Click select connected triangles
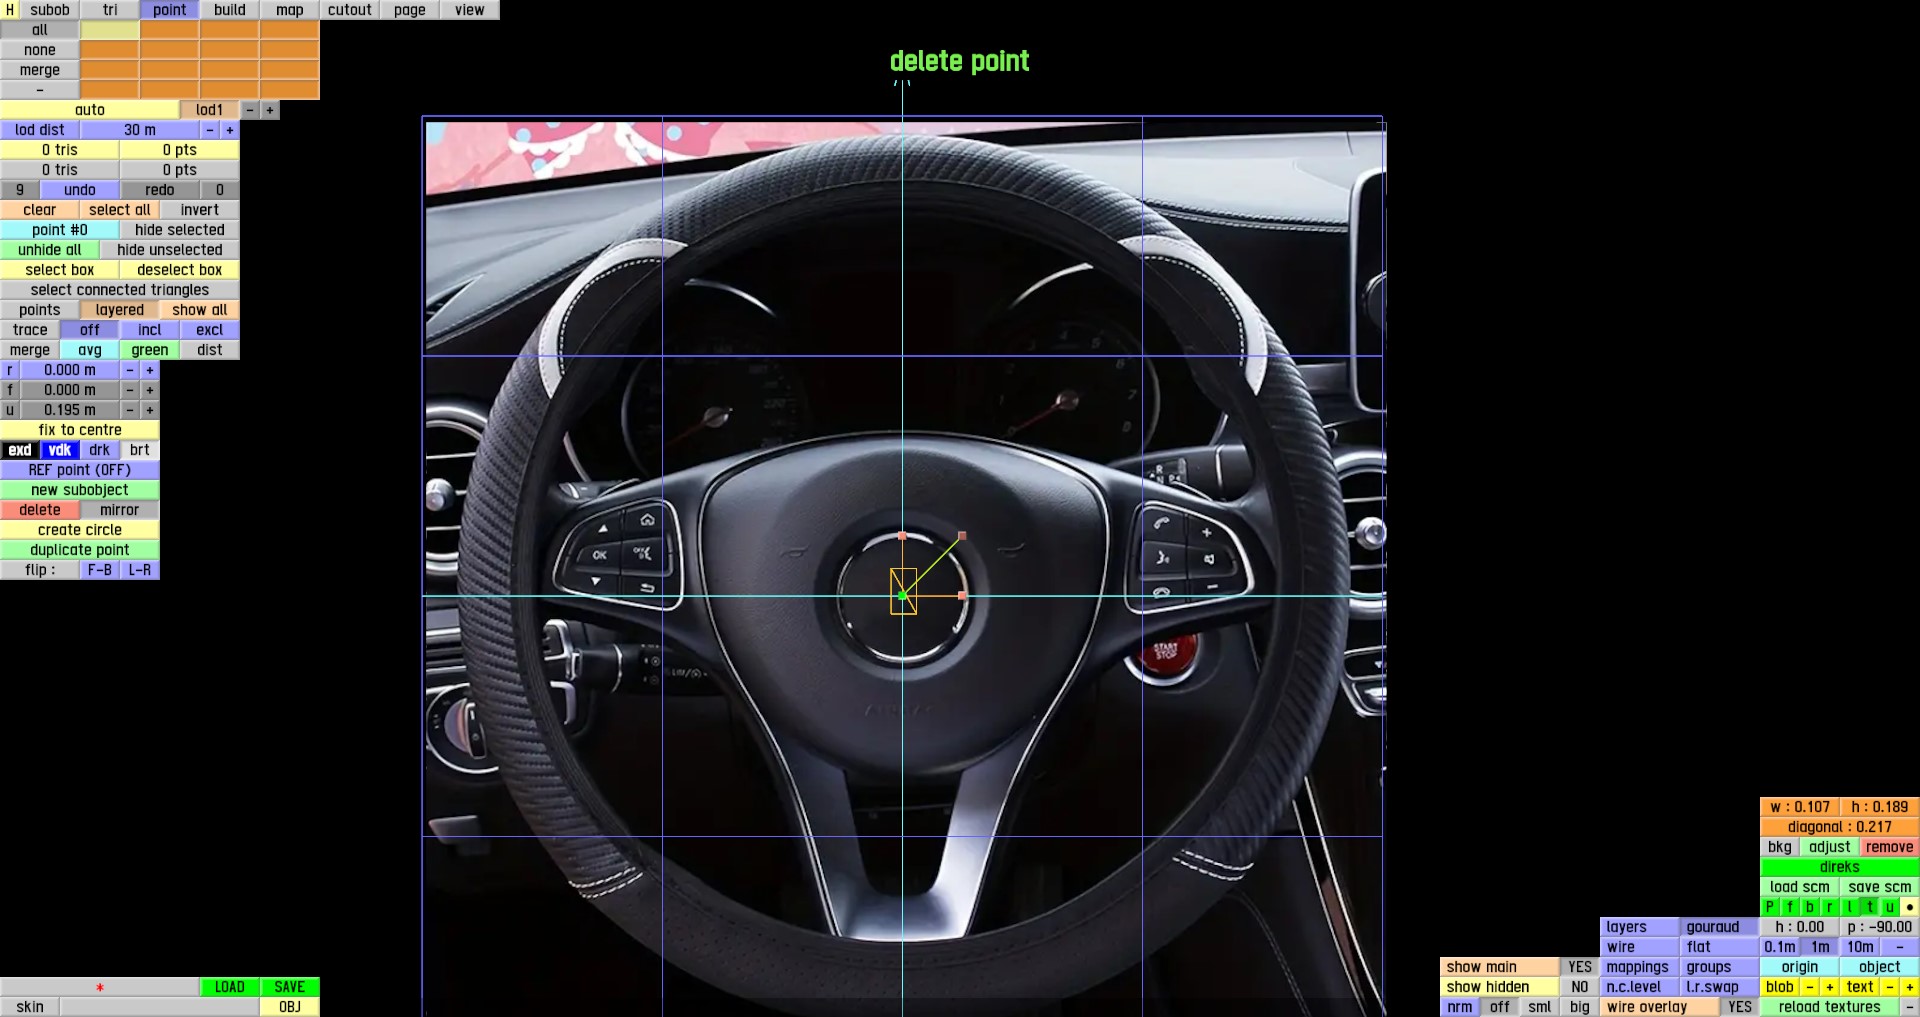Viewport: 1920px width, 1017px height. (120, 290)
